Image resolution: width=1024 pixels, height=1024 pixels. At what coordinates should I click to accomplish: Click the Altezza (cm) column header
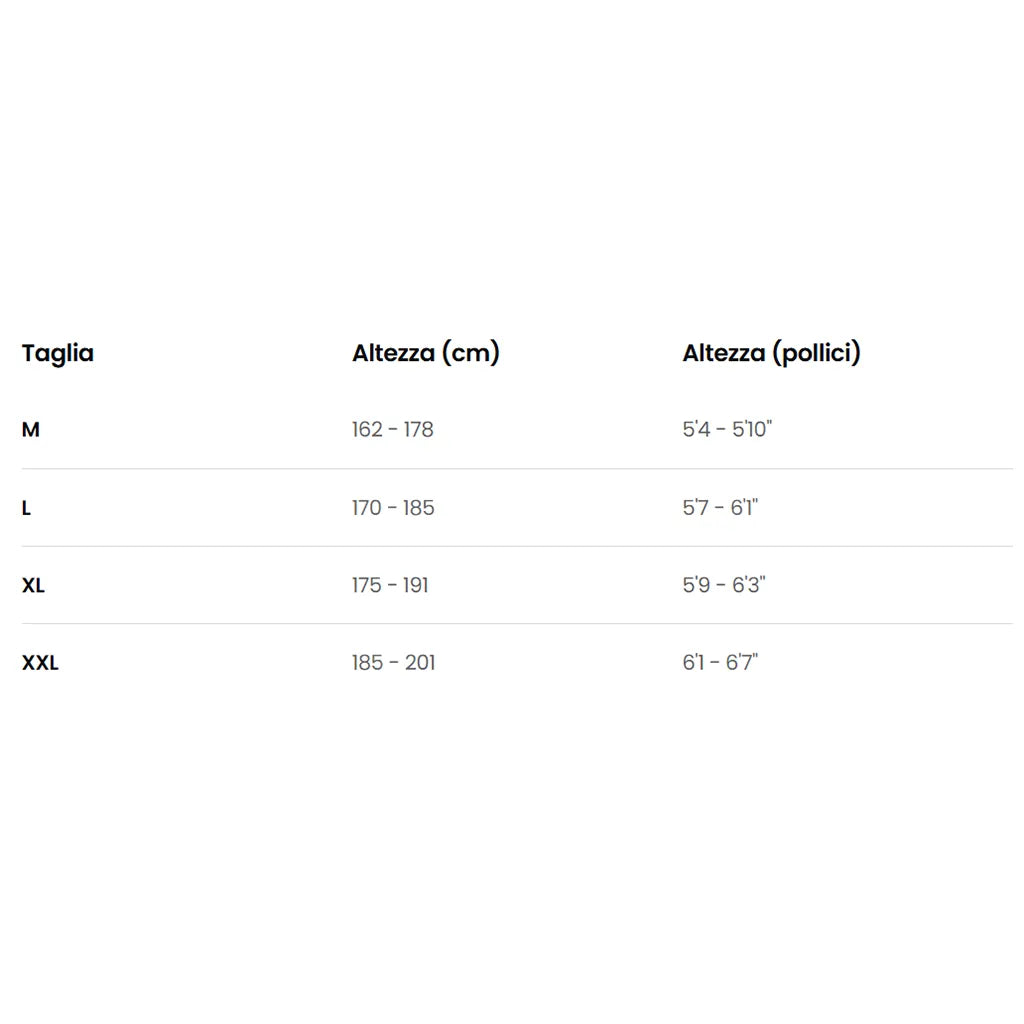(x=425, y=353)
